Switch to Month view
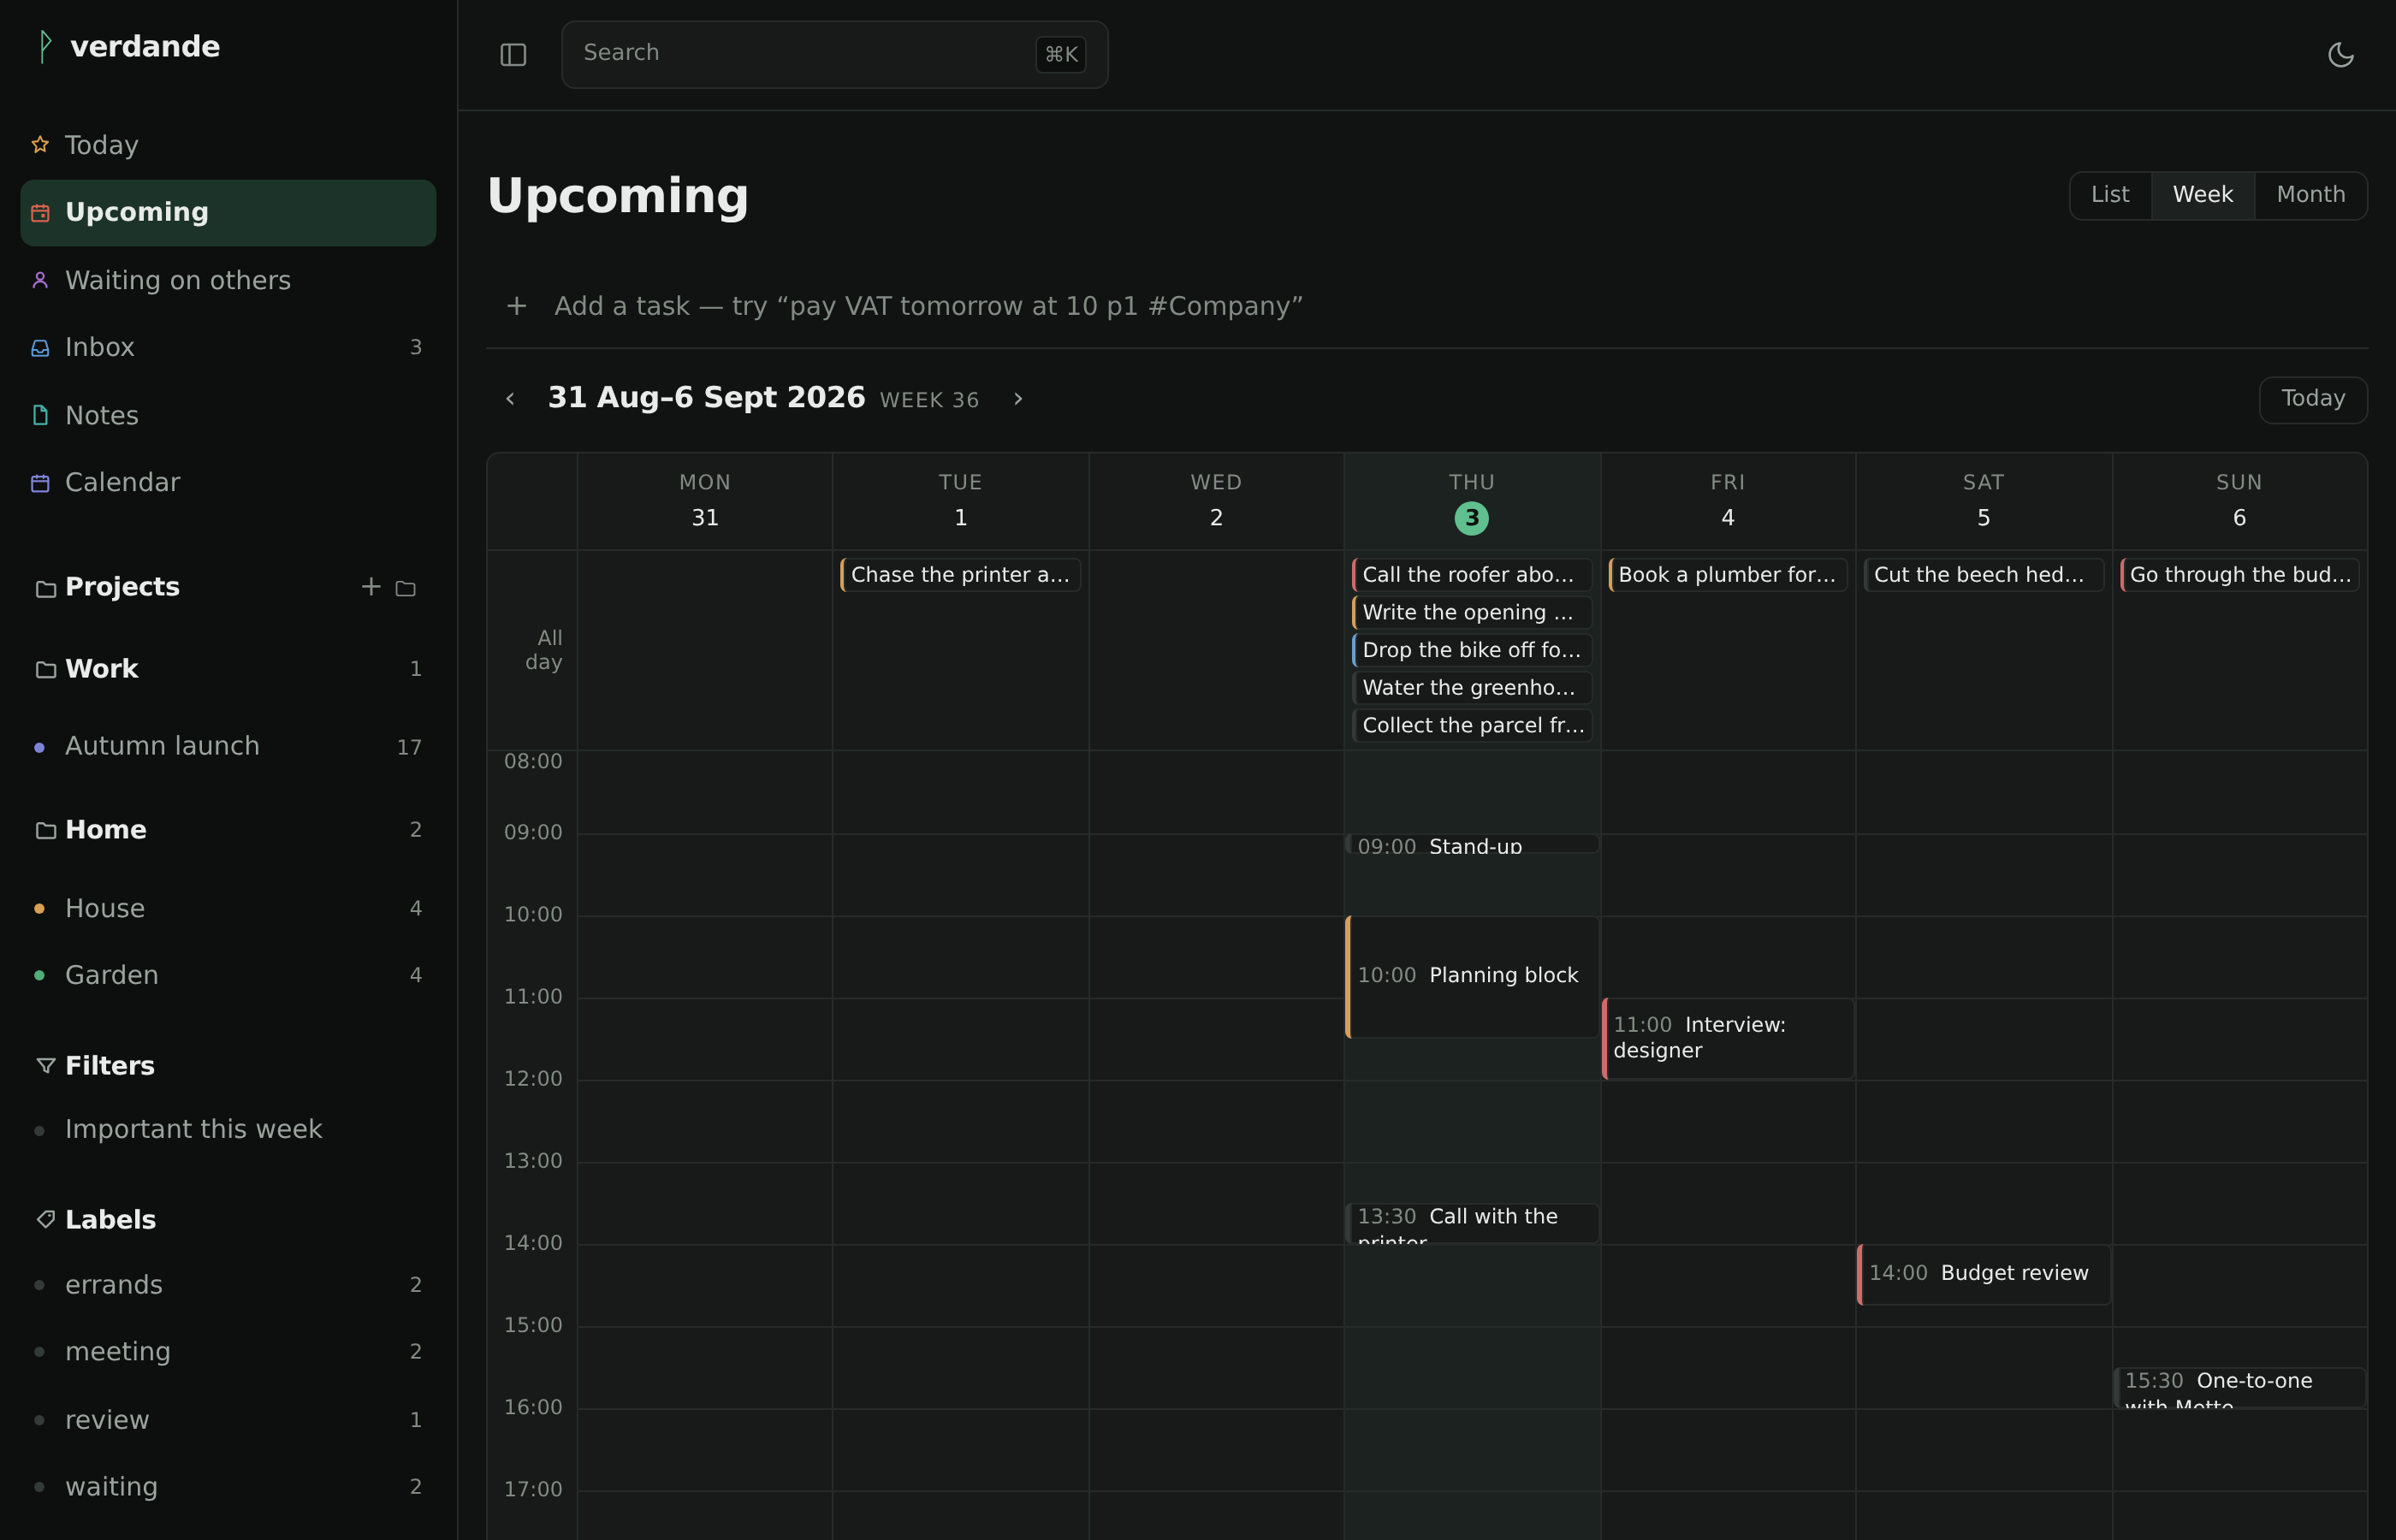This screenshot has width=2396, height=1540. pos(2310,195)
